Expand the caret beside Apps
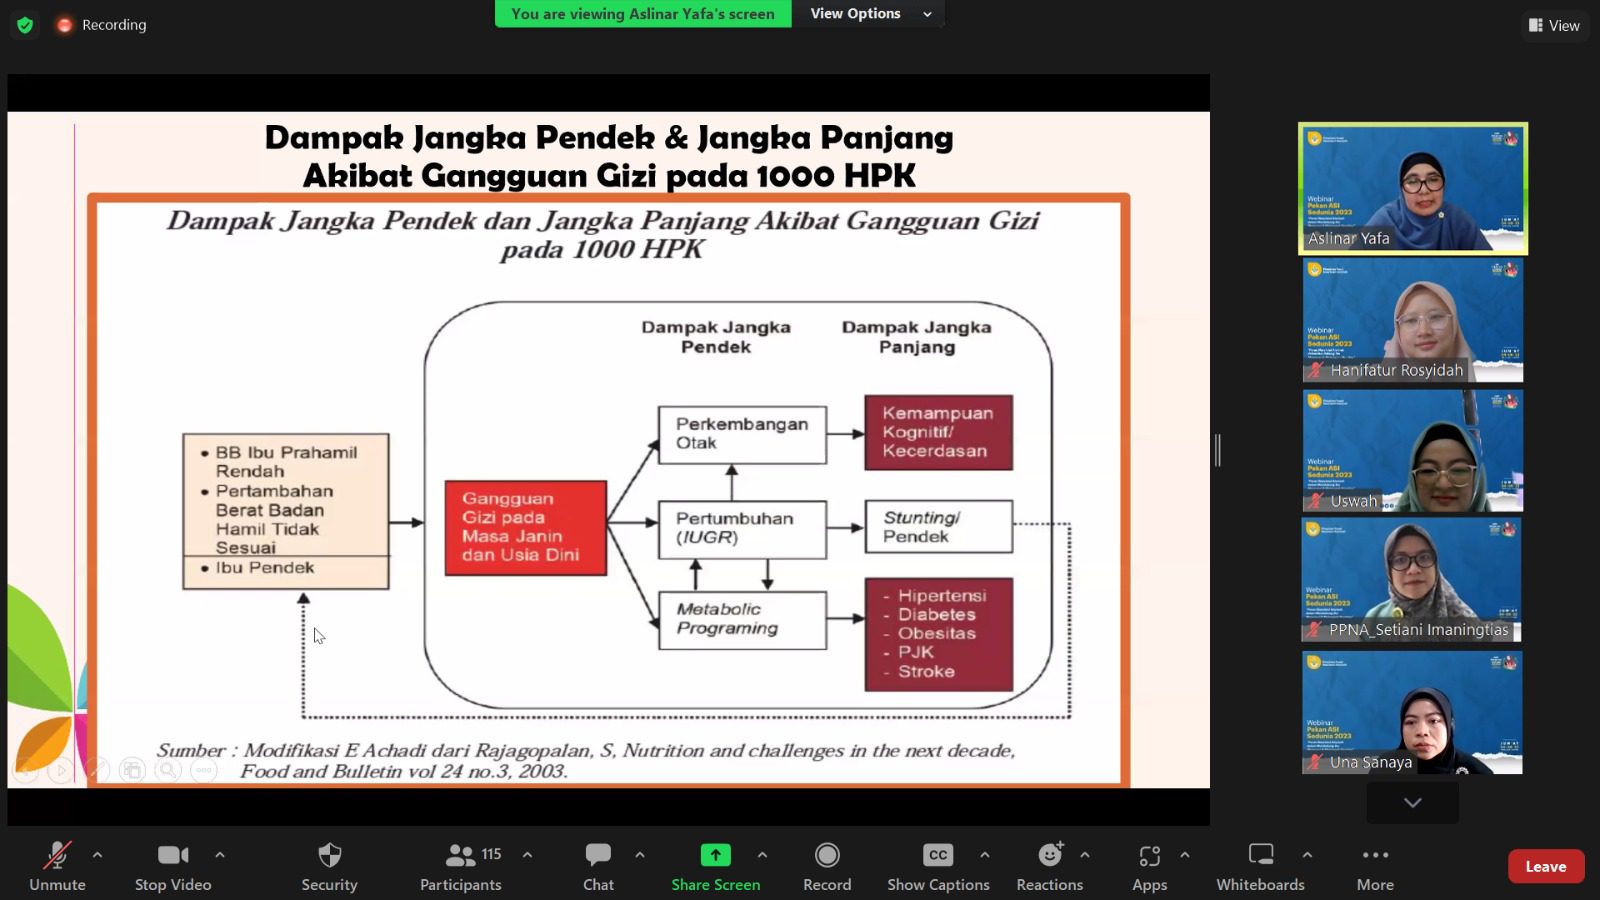 pos(1185,855)
